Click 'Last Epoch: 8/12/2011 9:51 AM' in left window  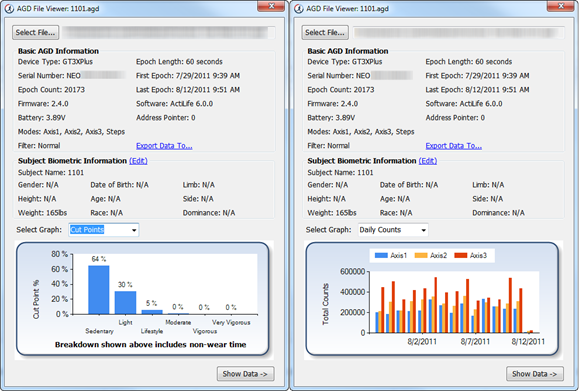[188, 90]
